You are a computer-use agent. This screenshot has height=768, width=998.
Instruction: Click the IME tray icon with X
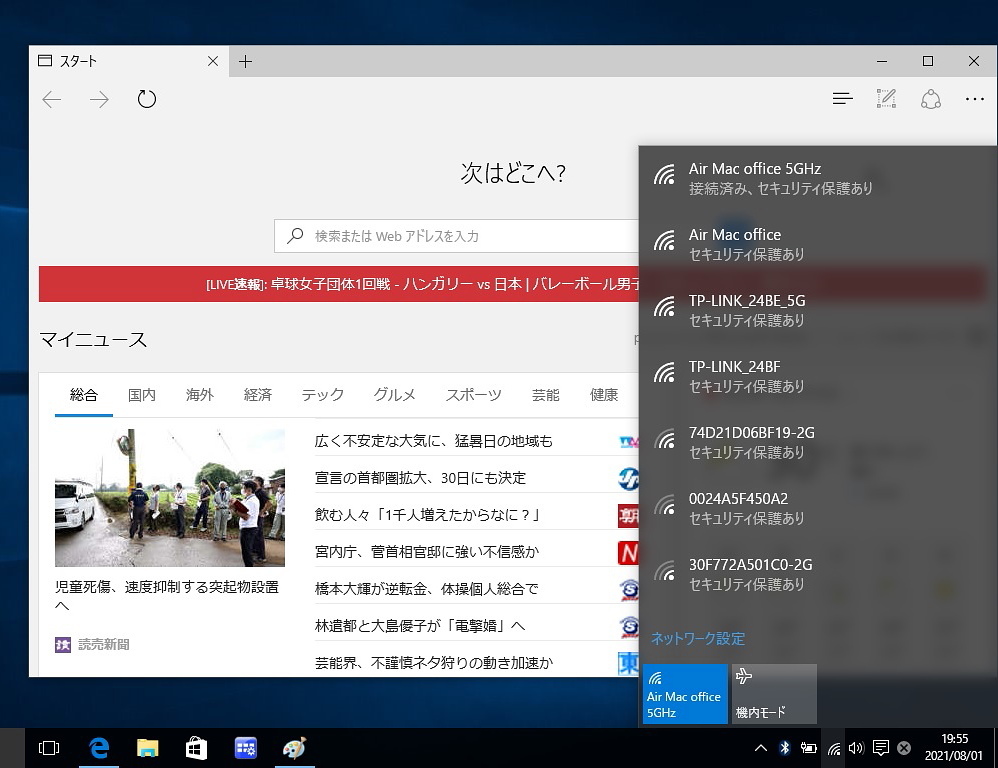[904, 748]
